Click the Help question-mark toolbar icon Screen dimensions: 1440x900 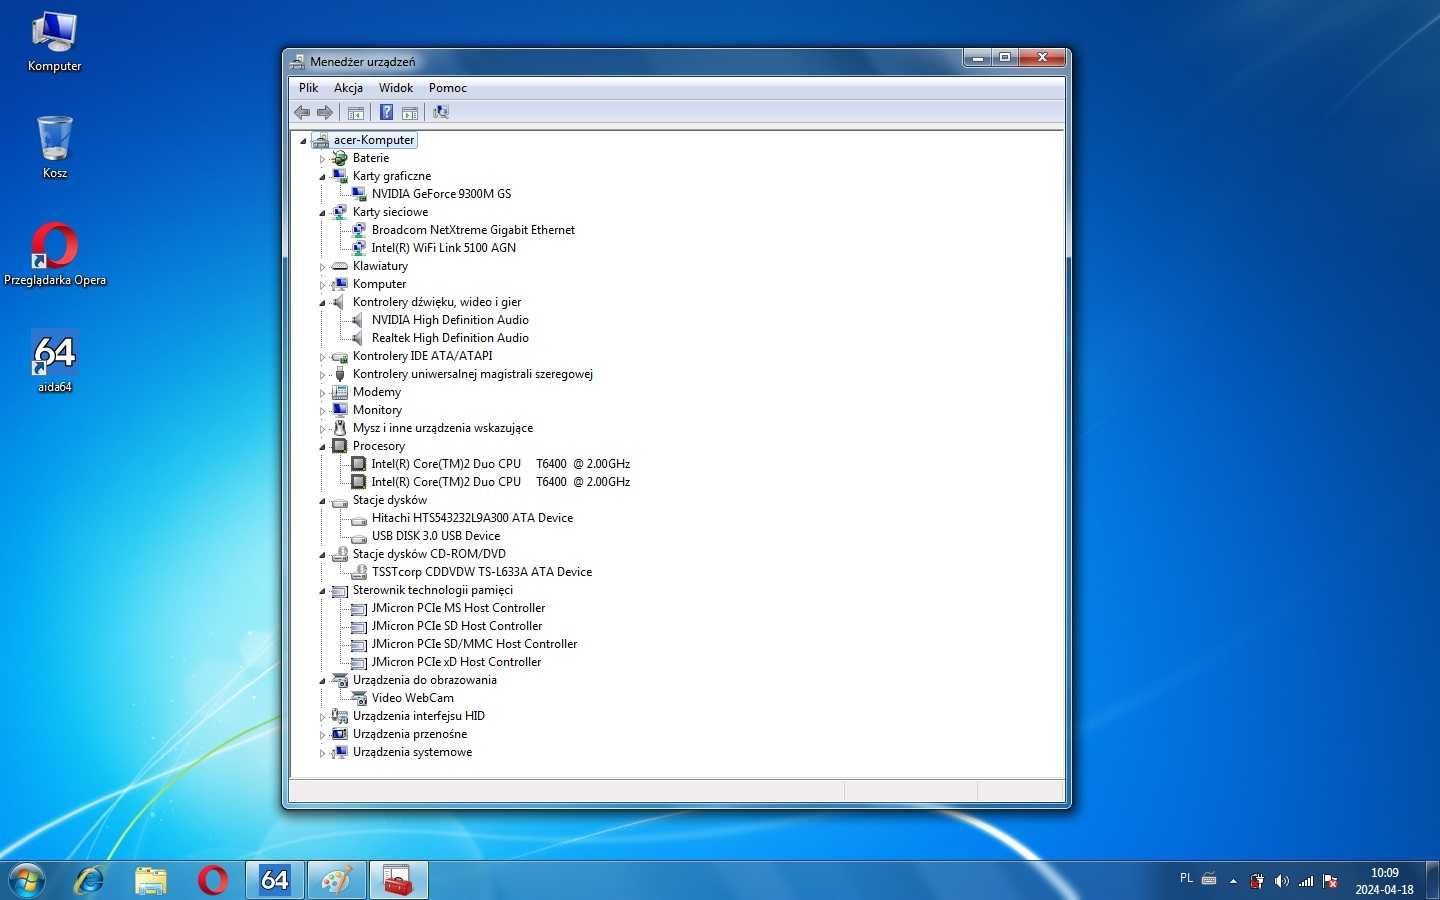(x=386, y=112)
